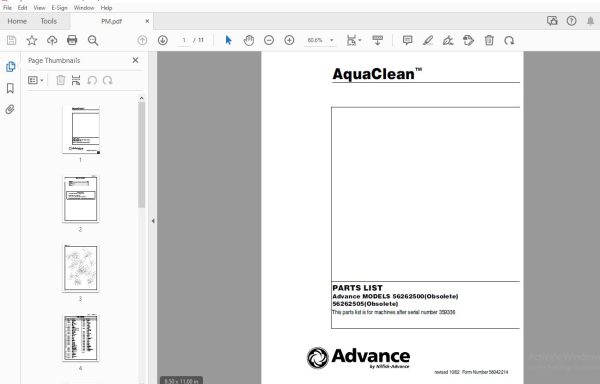Switch to the Home tab
600x384 pixels.
(17, 21)
